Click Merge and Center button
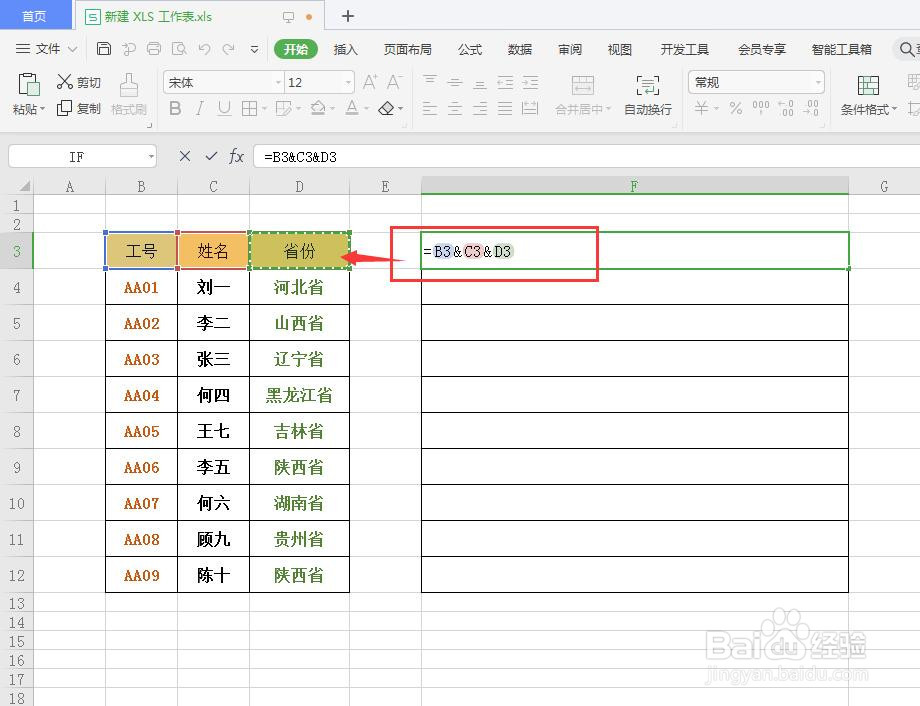The height and width of the screenshot is (706, 920). coord(583,94)
